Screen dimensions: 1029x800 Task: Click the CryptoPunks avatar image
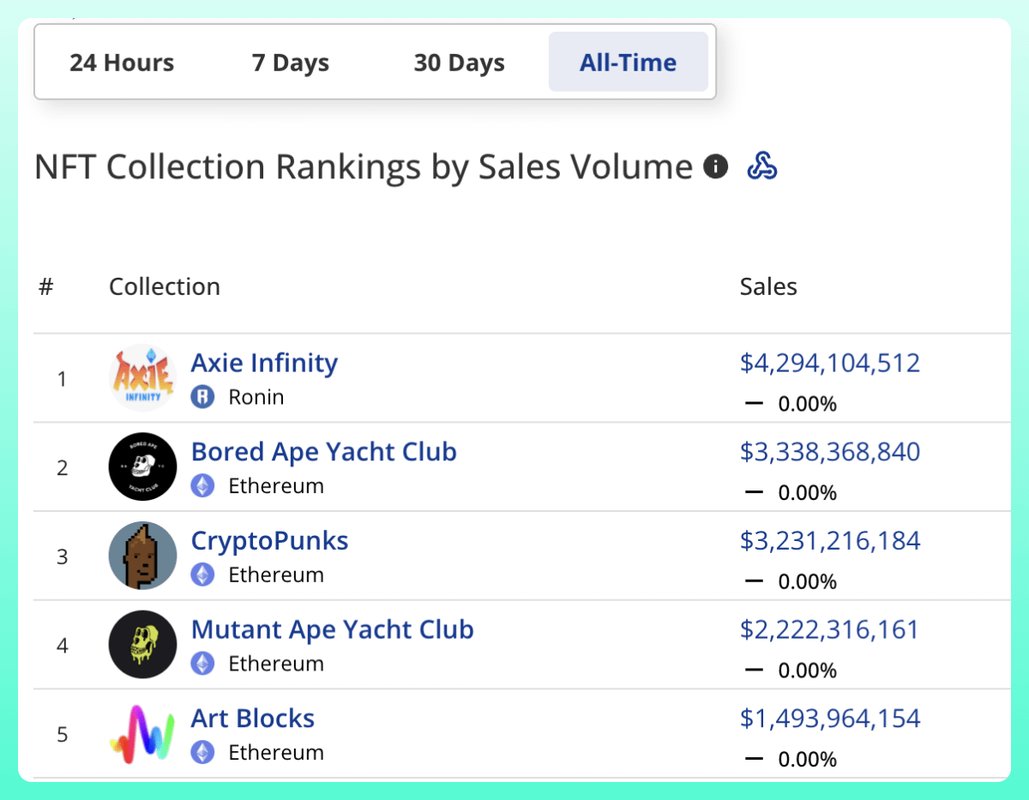(x=142, y=556)
